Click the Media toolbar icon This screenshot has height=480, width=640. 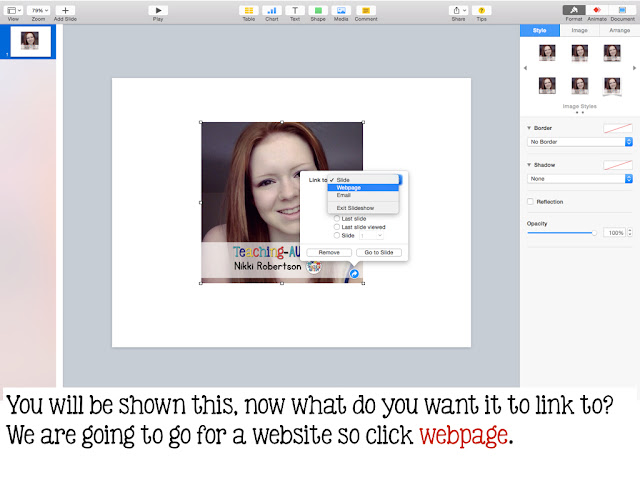pos(341,11)
